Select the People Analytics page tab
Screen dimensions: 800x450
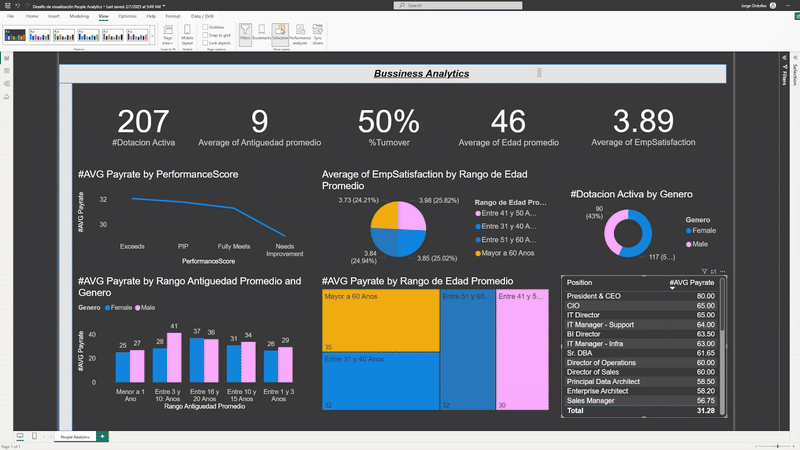(x=75, y=437)
